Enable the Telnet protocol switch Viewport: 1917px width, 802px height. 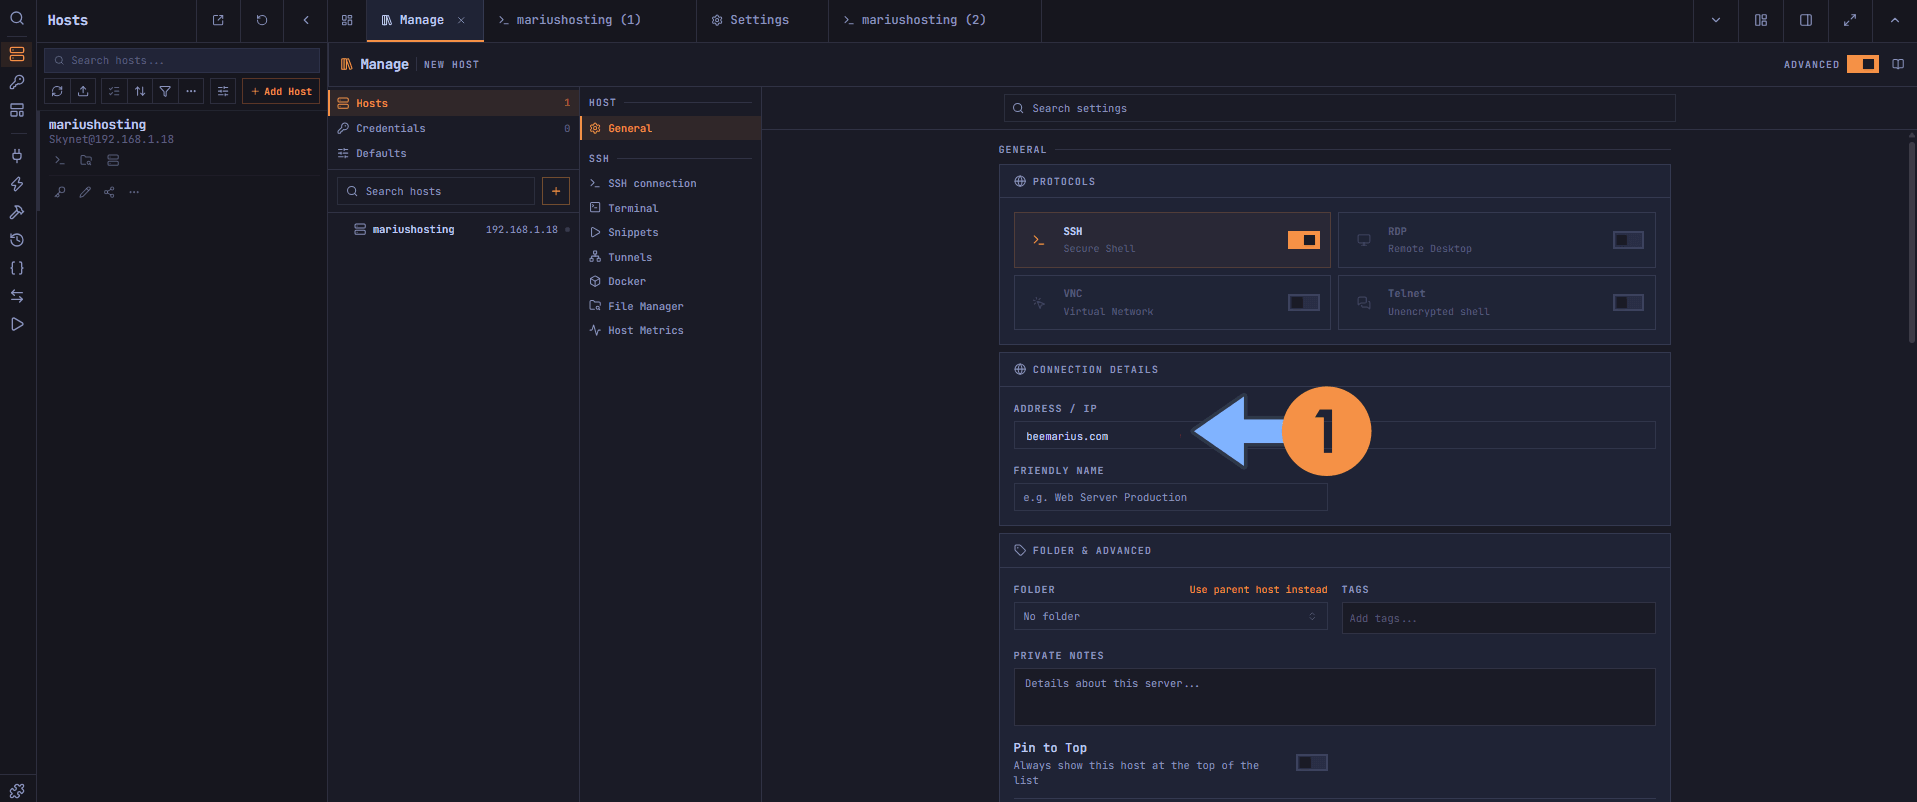tap(1628, 302)
